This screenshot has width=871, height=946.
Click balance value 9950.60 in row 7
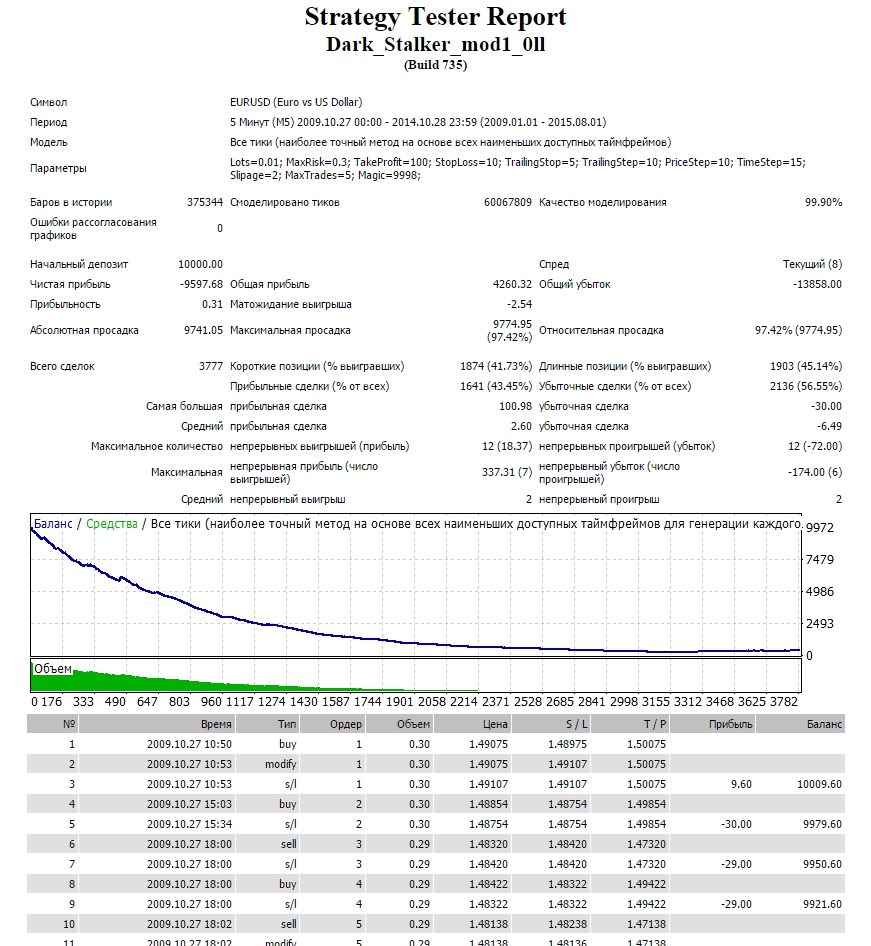pos(822,864)
